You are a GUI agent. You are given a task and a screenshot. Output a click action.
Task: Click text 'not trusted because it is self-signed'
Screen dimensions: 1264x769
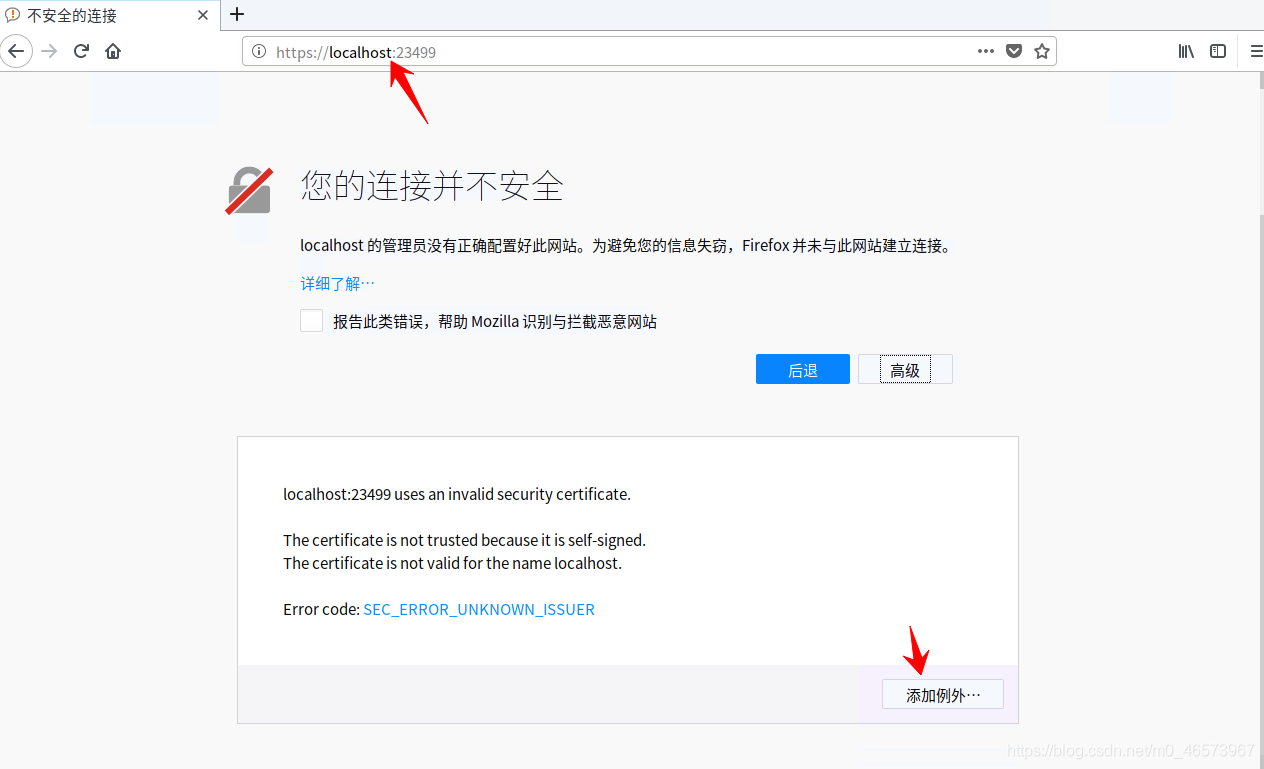[x=521, y=540]
